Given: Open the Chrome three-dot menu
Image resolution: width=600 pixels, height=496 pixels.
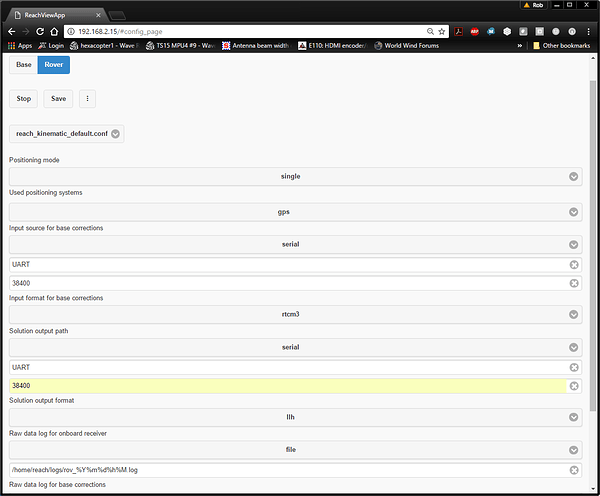Looking at the screenshot, I should [588, 31].
